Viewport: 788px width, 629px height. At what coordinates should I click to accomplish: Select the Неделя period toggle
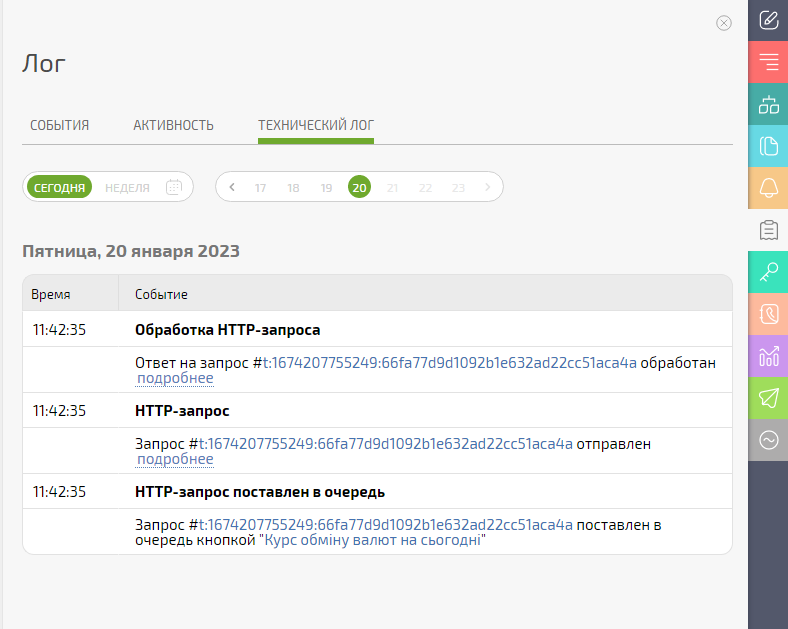(x=127, y=188)
